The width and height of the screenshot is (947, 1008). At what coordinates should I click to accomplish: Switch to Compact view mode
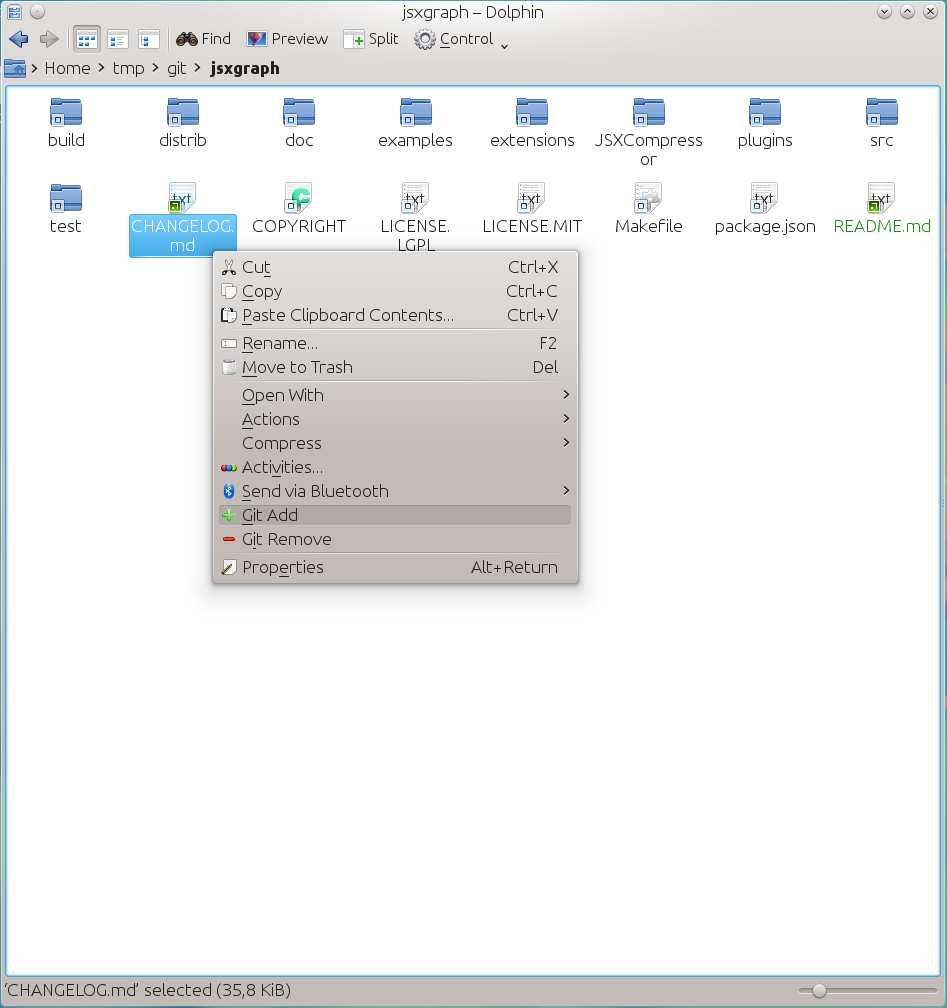[118, 39]
